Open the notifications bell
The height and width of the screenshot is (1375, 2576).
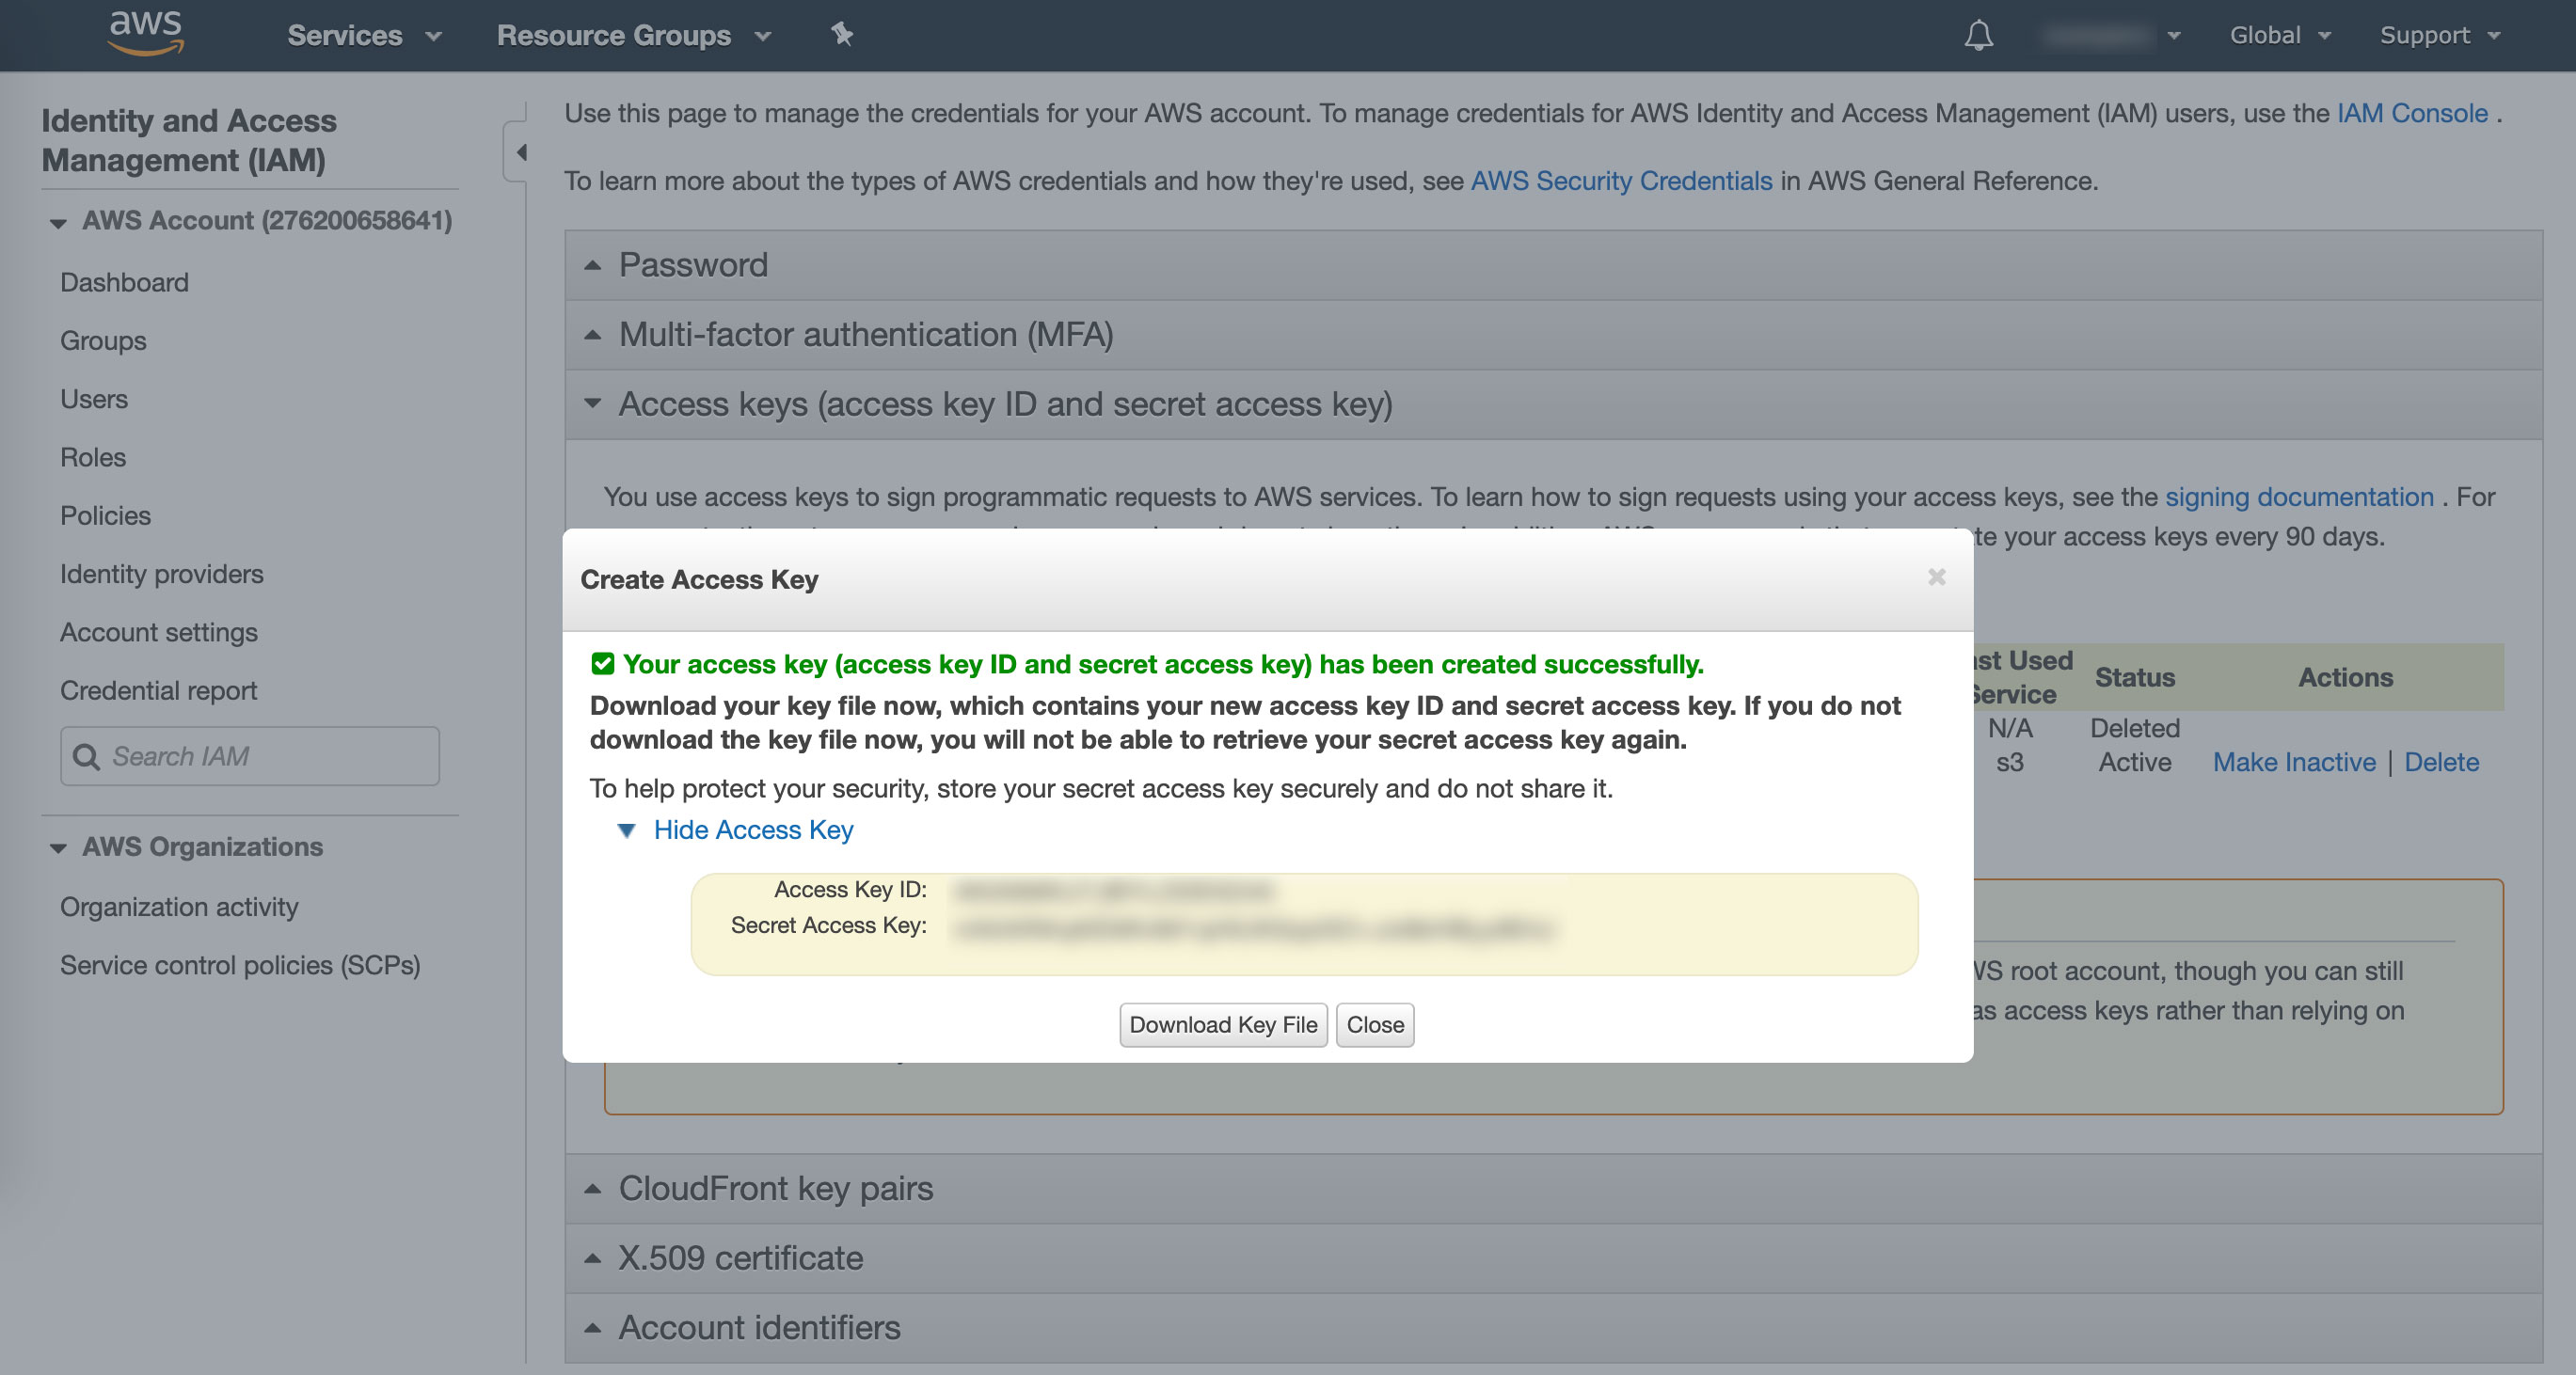tap(1979, 35)
